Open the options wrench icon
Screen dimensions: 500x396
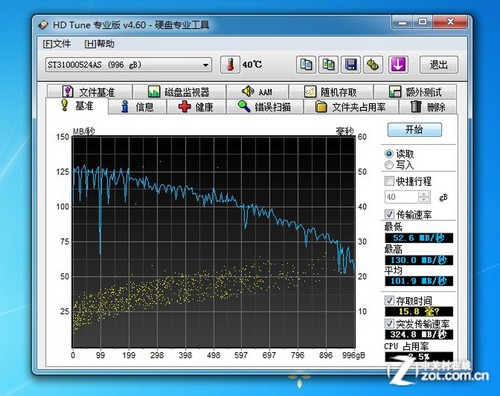[x=373, y=64]
